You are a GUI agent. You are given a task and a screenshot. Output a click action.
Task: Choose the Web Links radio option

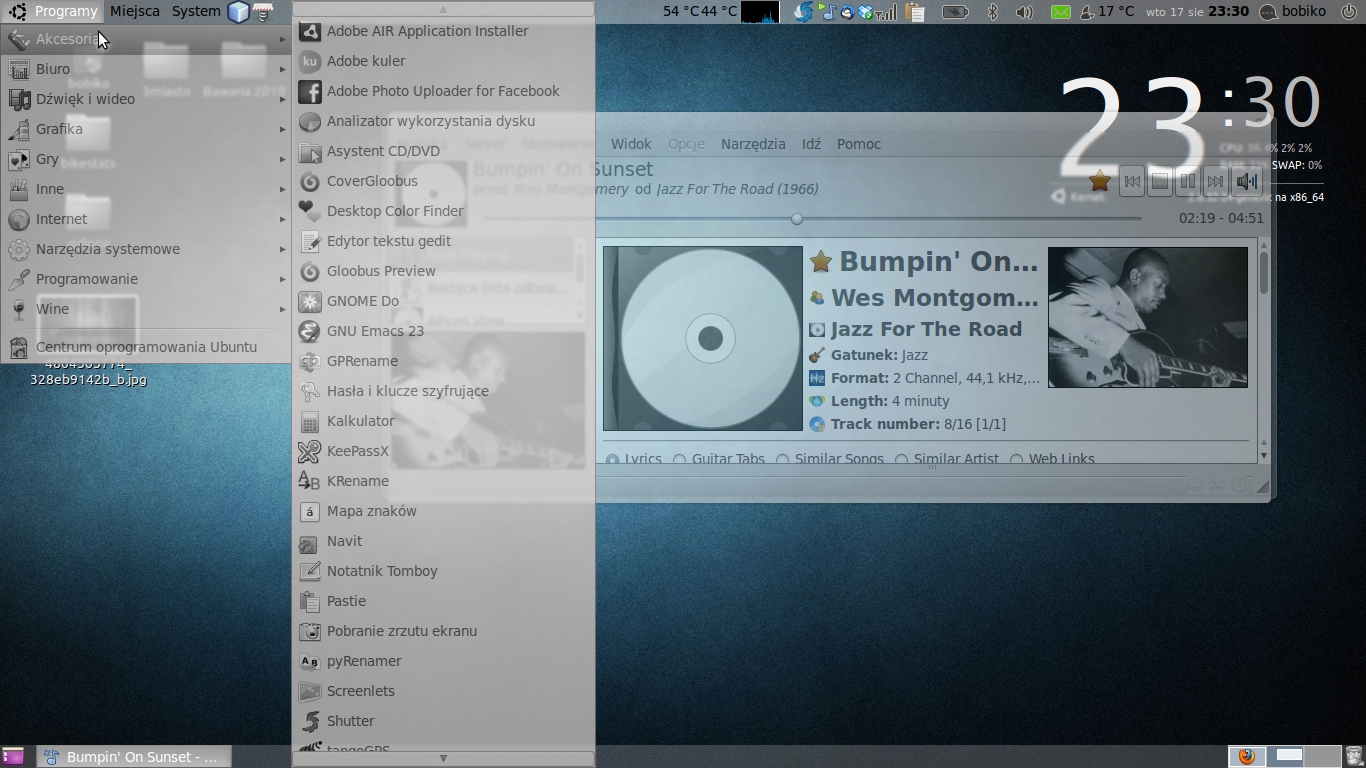click(x=1017, y=460)
